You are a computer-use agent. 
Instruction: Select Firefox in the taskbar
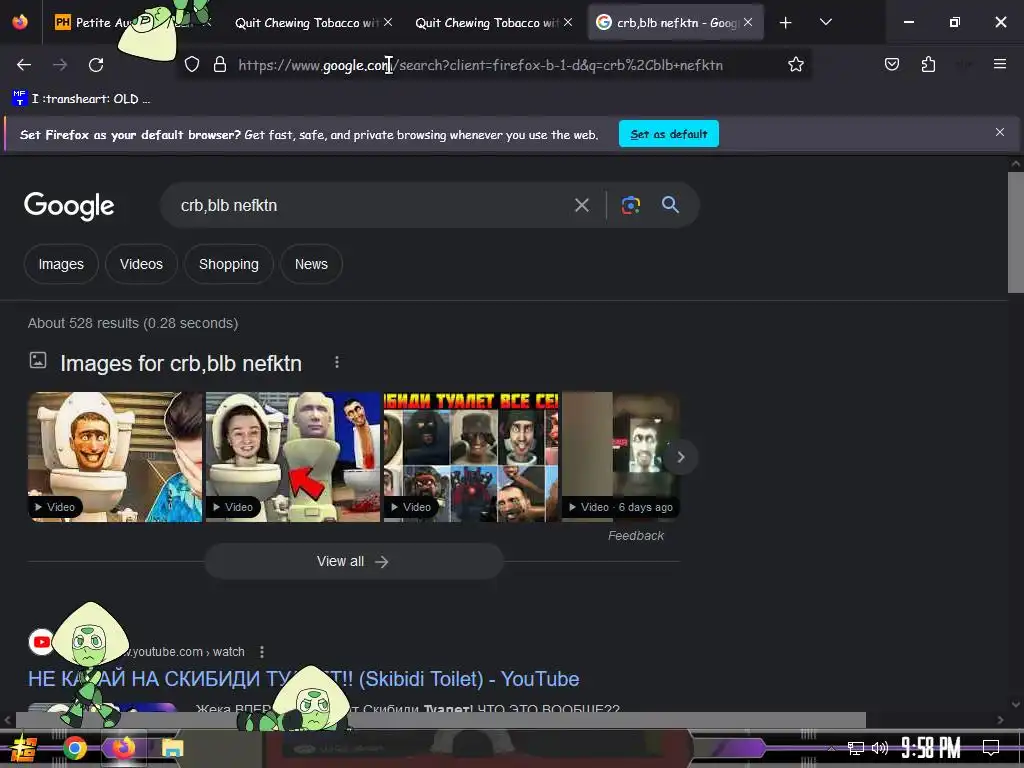click(123, 748)
